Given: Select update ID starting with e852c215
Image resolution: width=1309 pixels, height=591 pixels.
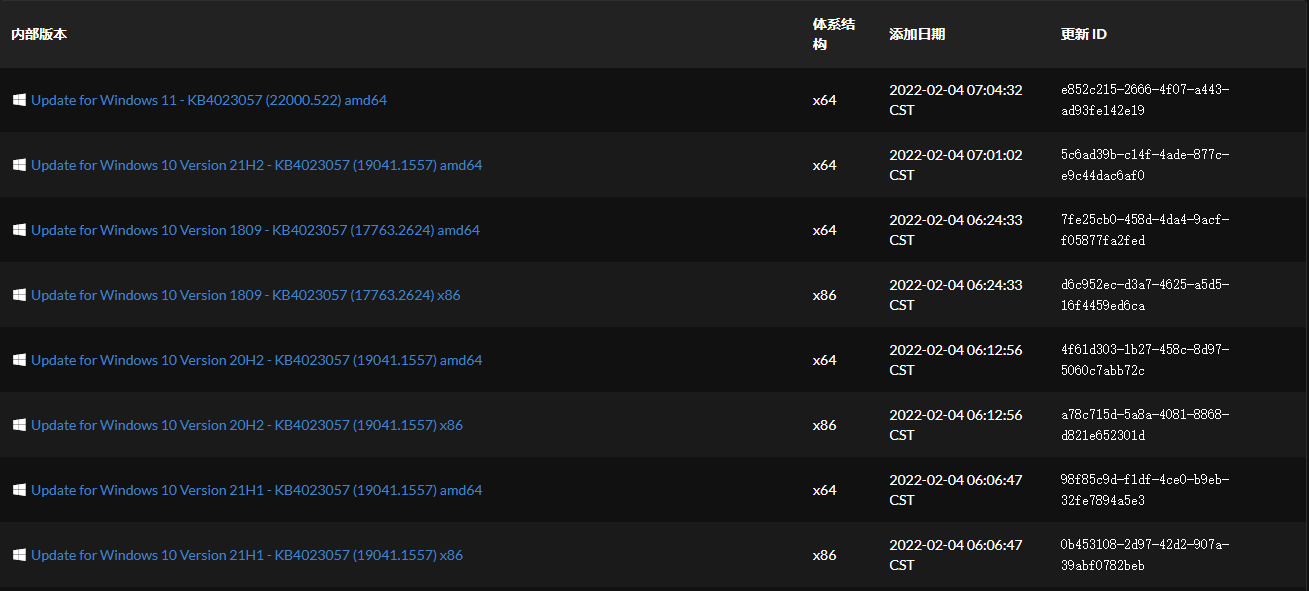Looking at the screenshot, I should coord(1145,100).
